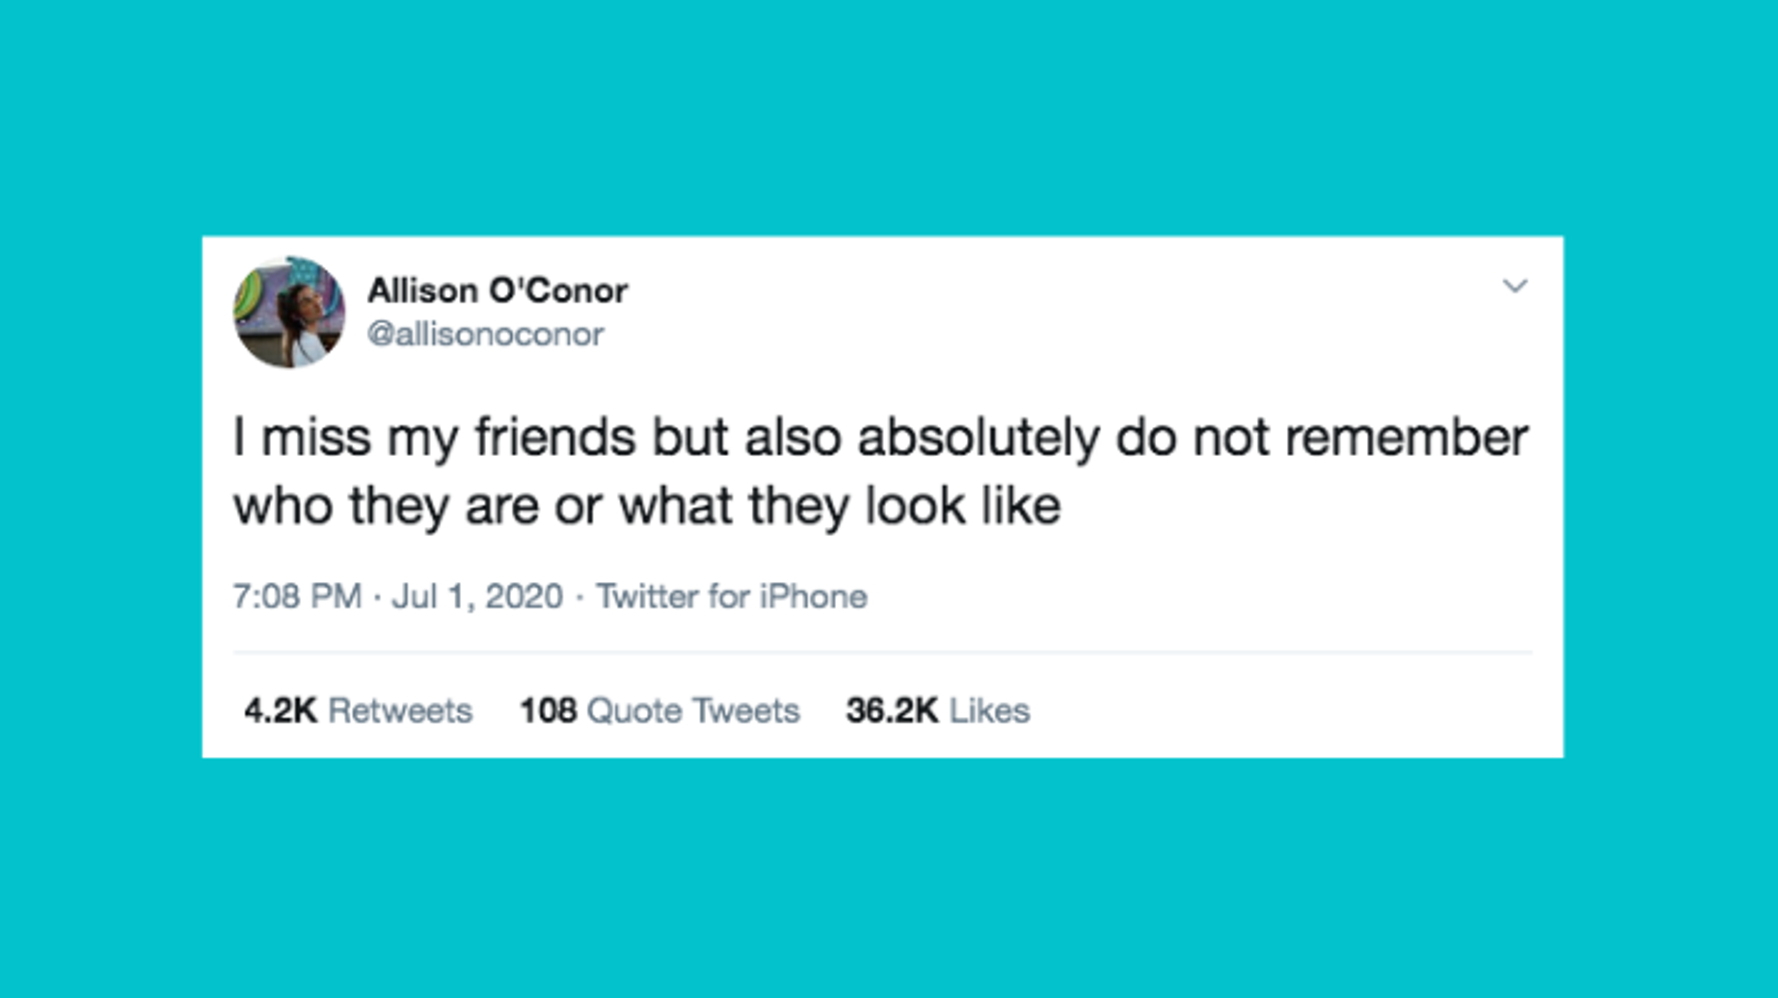View the 4.2K Retweets list
This screenshot has width=1778, height=998.
356,710
